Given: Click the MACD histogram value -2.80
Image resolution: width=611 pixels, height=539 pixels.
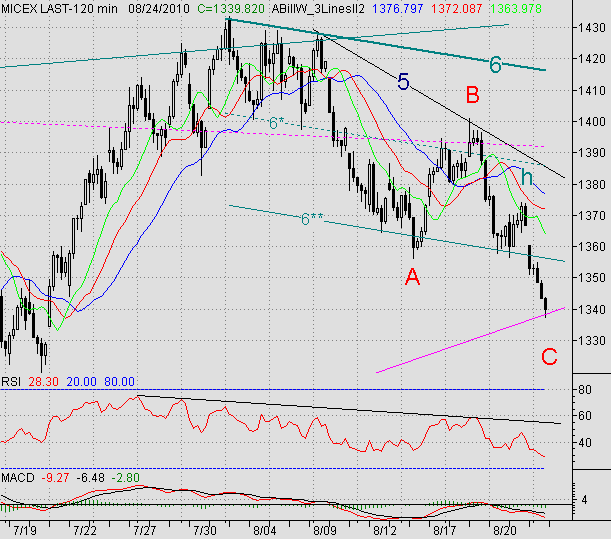Looking at the screenshot, I should point(125,477).
